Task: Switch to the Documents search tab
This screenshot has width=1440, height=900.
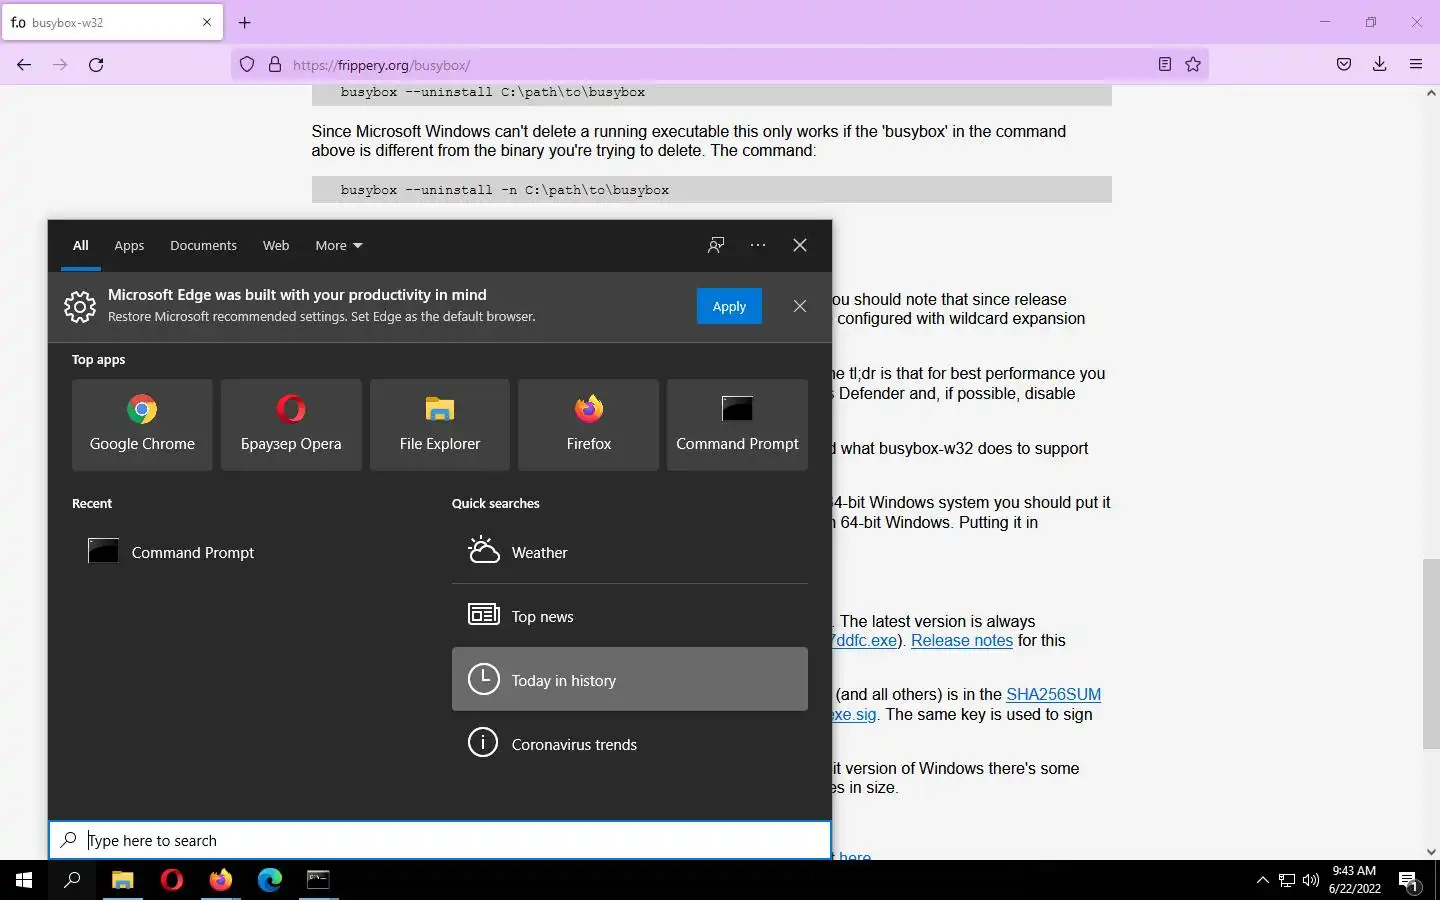Action: coord(203,245)
